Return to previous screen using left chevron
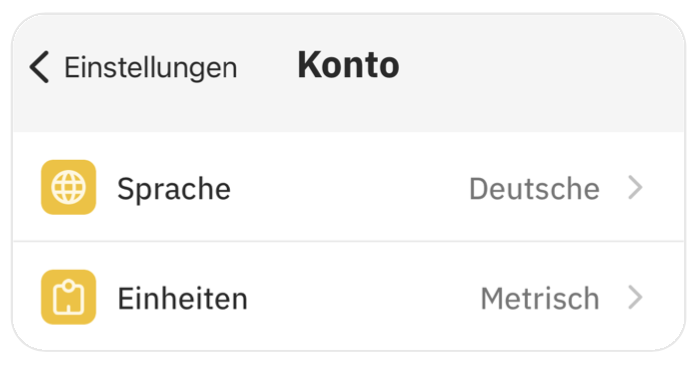The width and height of the screenshot is (700, 378). pos(39,67)
